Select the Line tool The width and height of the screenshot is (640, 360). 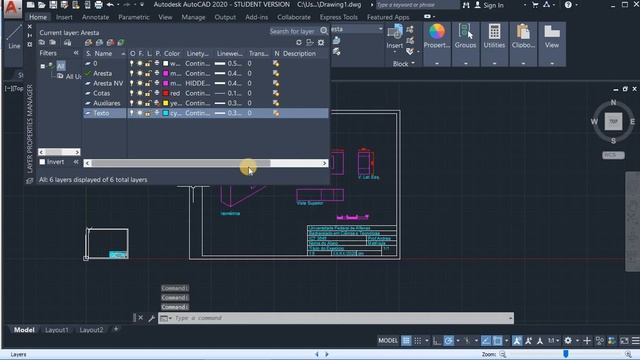(x=14, y=37)
